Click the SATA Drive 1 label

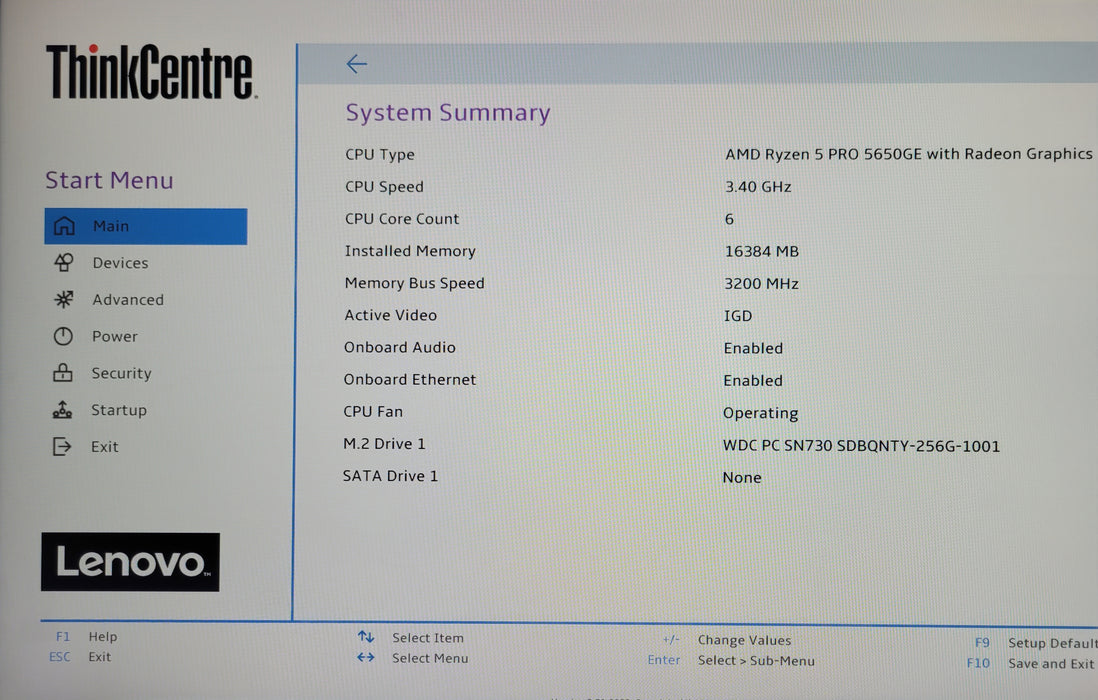pyautogui.click(x=390, y=476)
